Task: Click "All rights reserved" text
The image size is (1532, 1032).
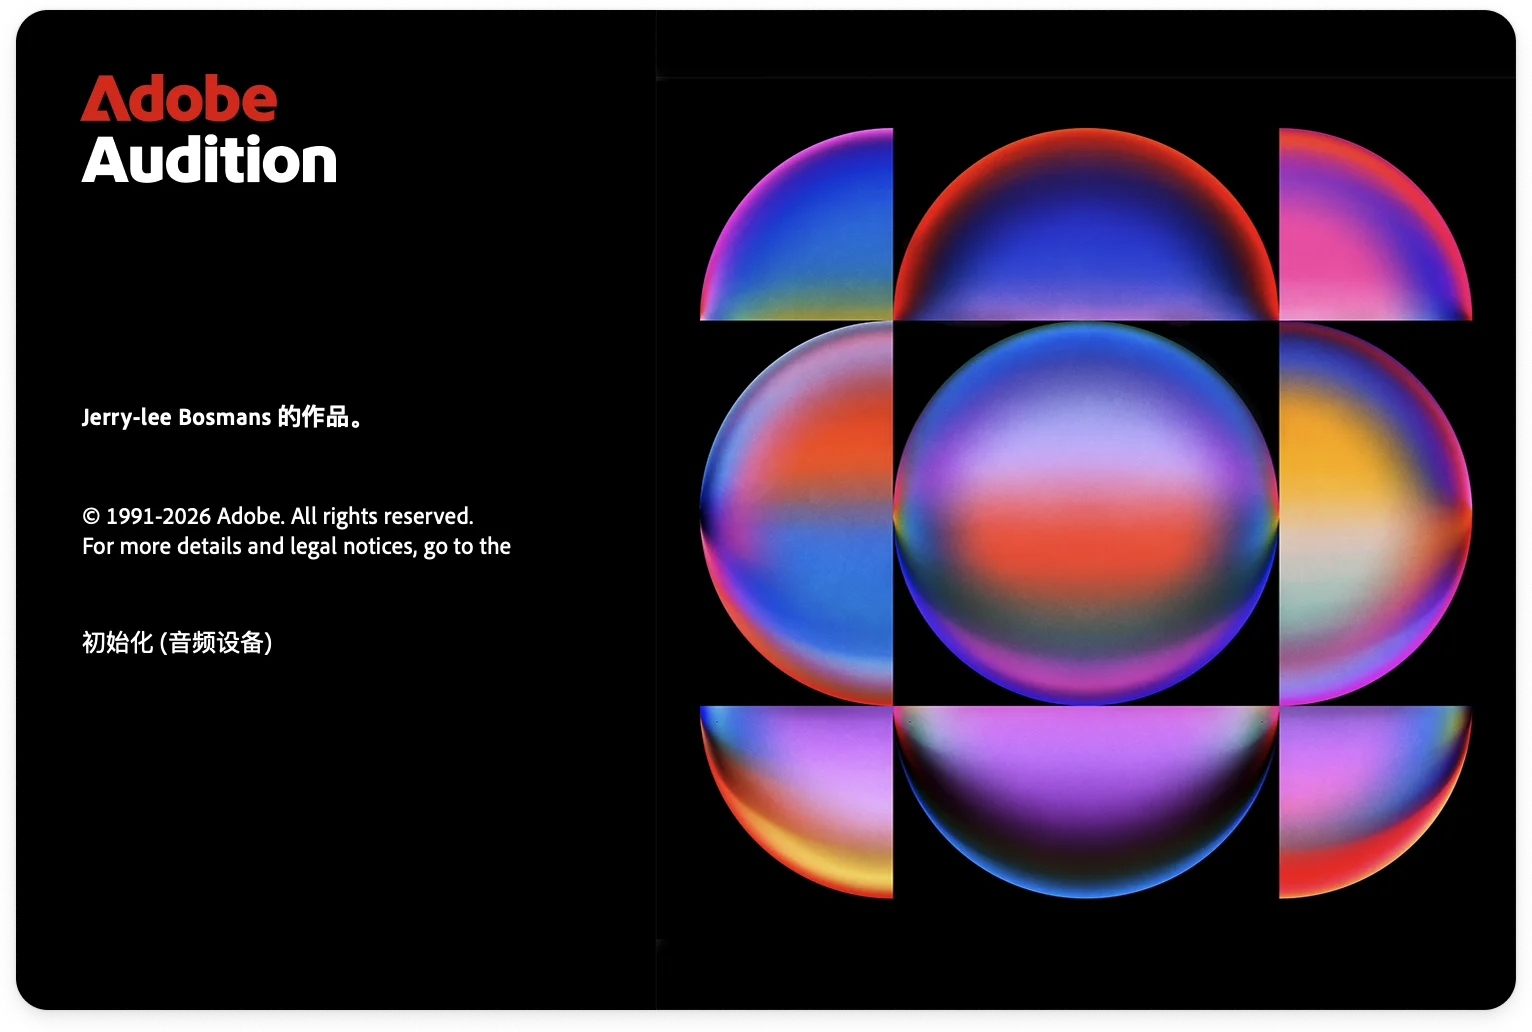Action: tap(382, 516)
